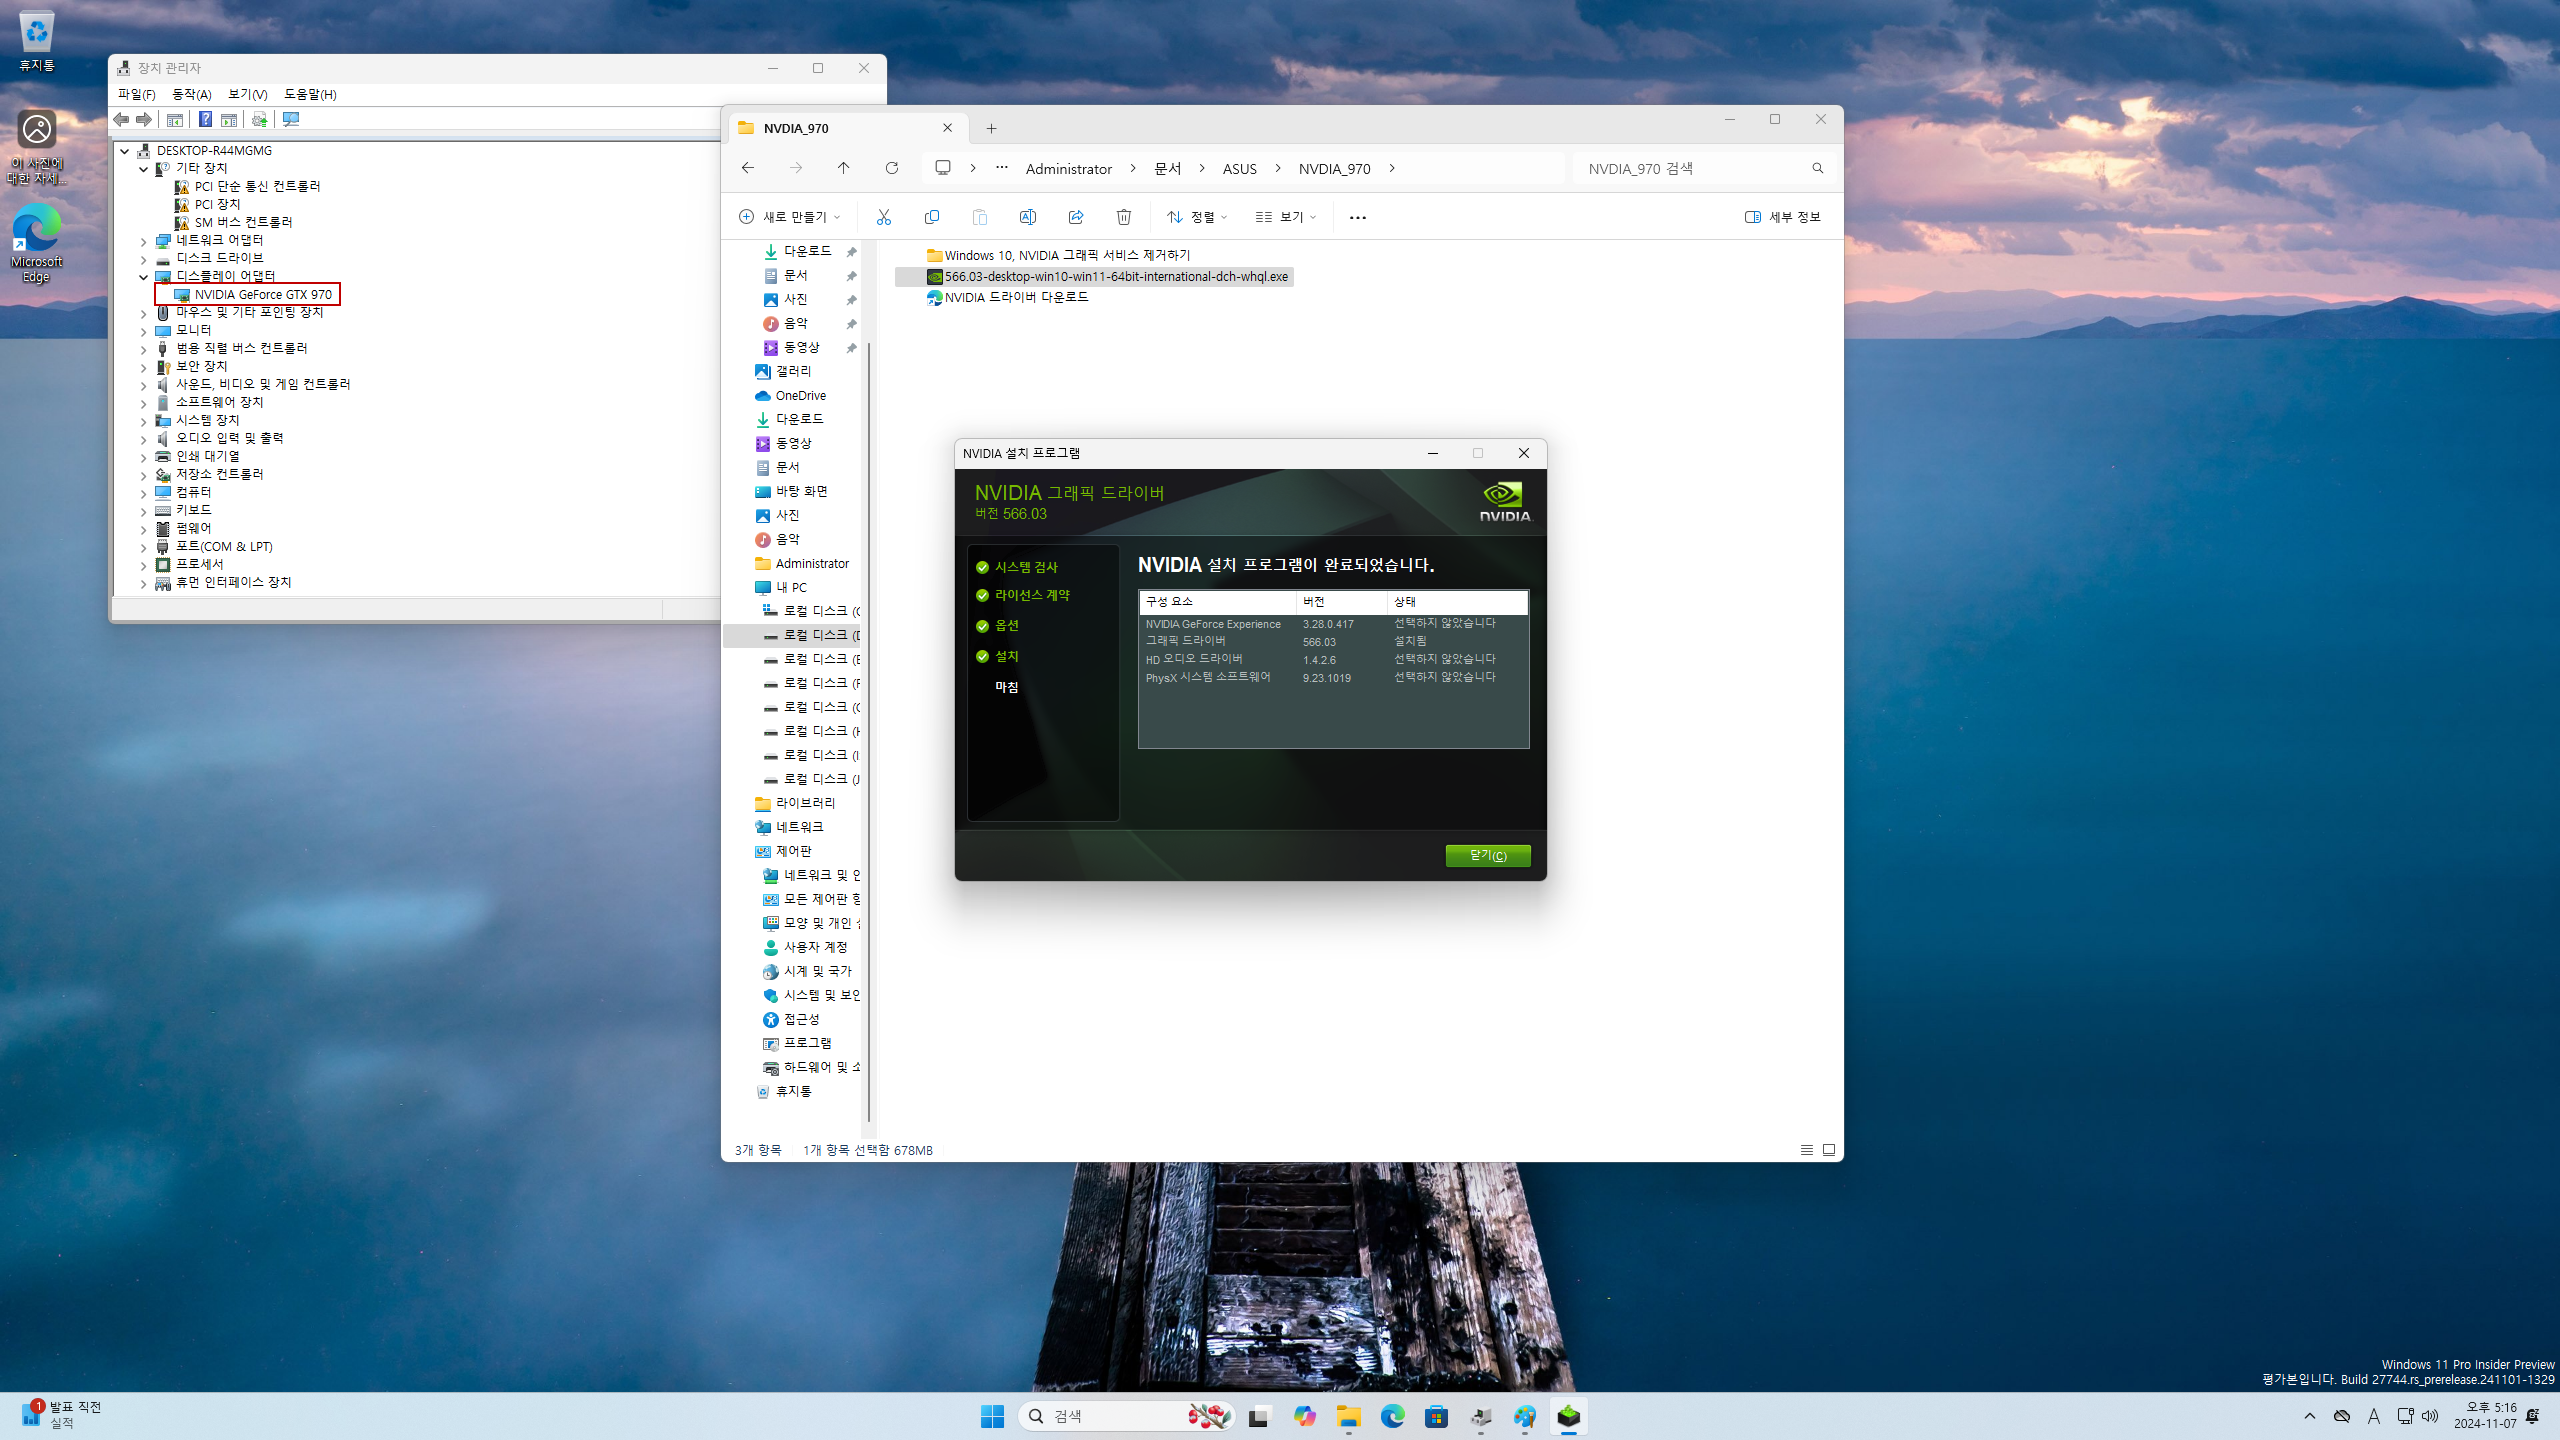
Task: Toggle the 세부 정보 details pane
Action: 1782,217
